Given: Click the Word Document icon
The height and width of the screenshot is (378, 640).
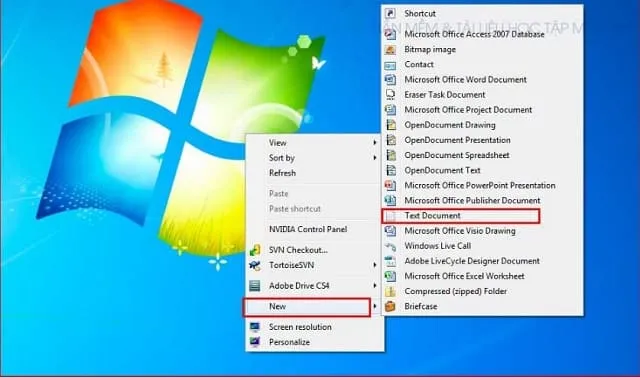Looking at the screenshot, I should [x=390, y=80].
